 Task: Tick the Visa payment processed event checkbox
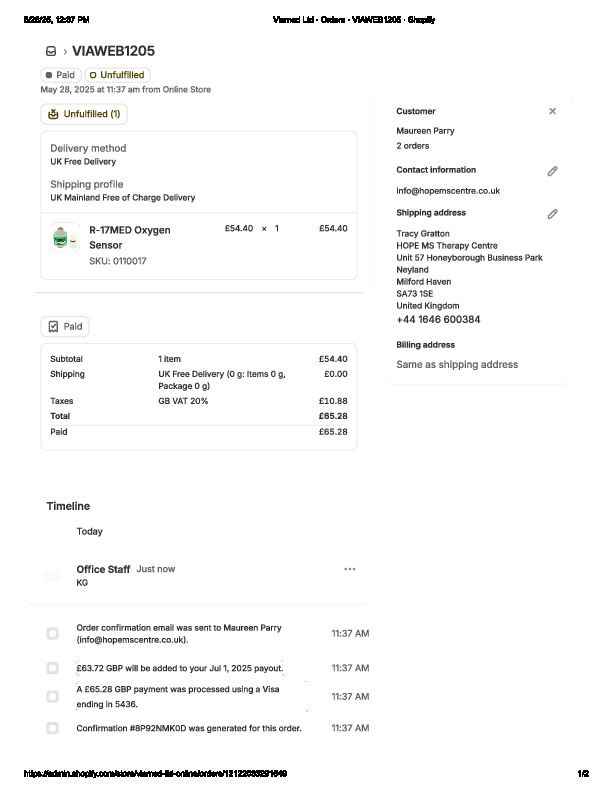tap(52, 696)
